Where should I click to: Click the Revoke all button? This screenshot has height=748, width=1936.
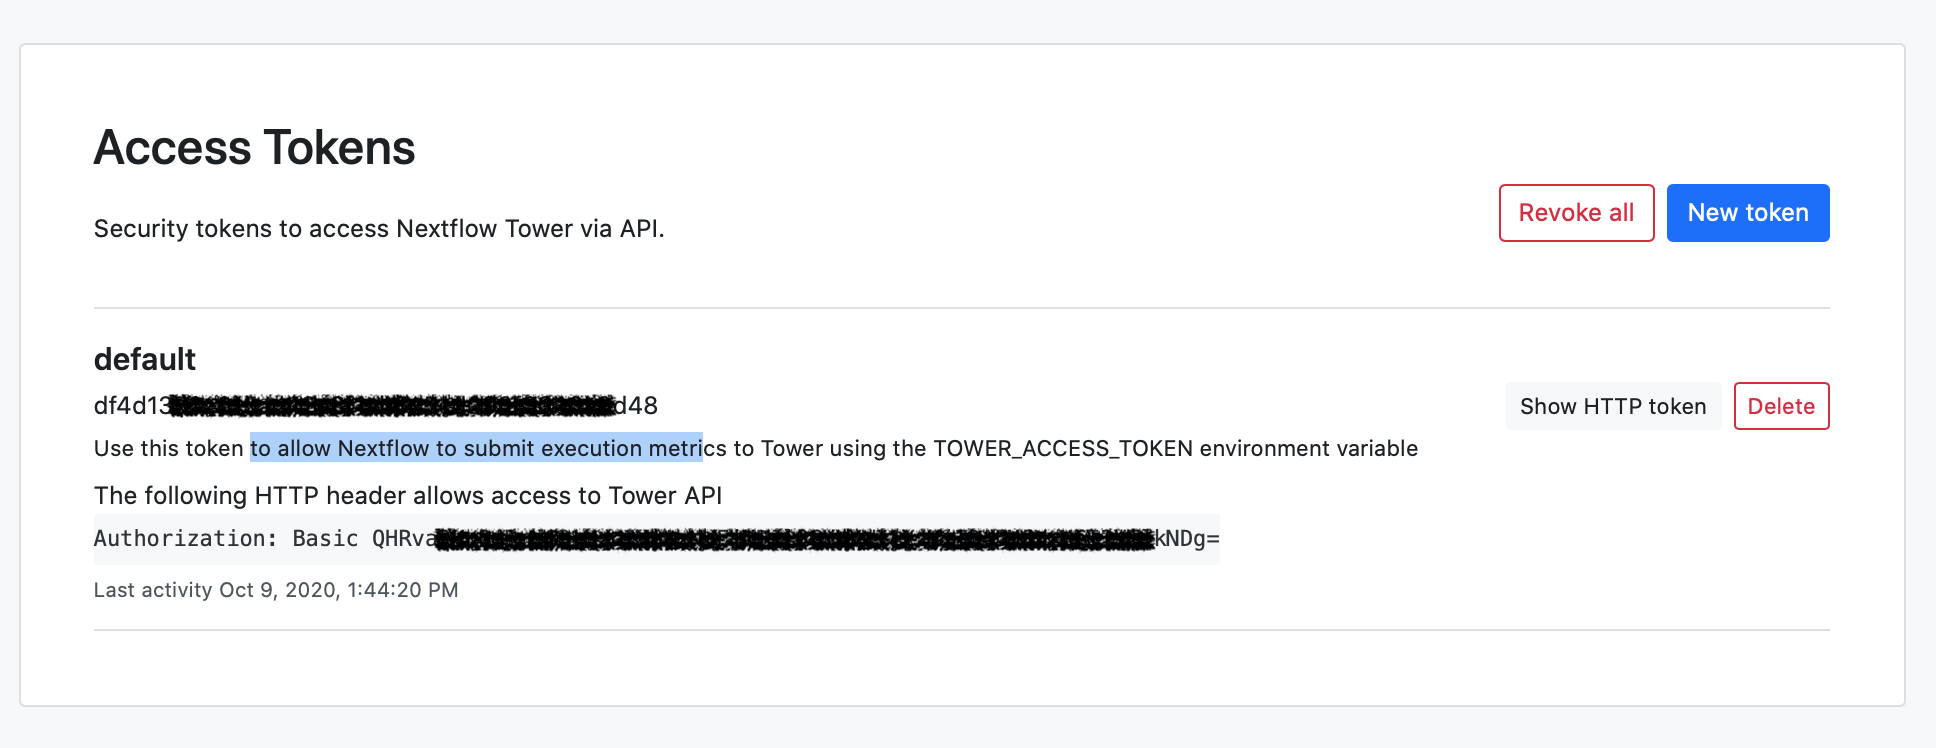click(x=1576, y=213)
